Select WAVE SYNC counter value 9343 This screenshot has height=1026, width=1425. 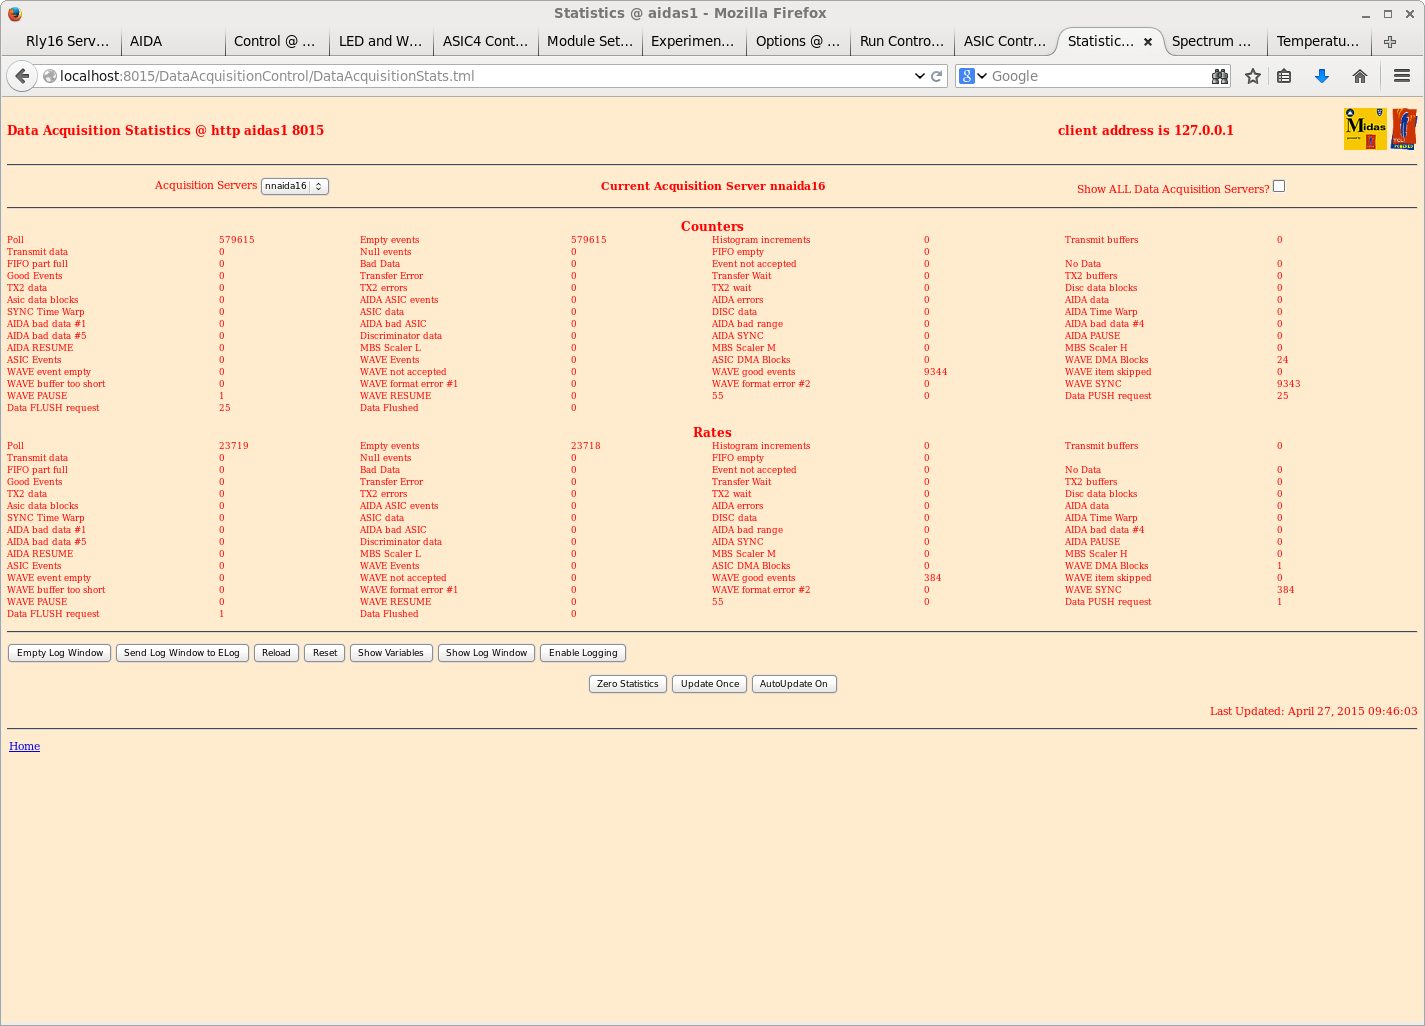(x=1289, y=384)
